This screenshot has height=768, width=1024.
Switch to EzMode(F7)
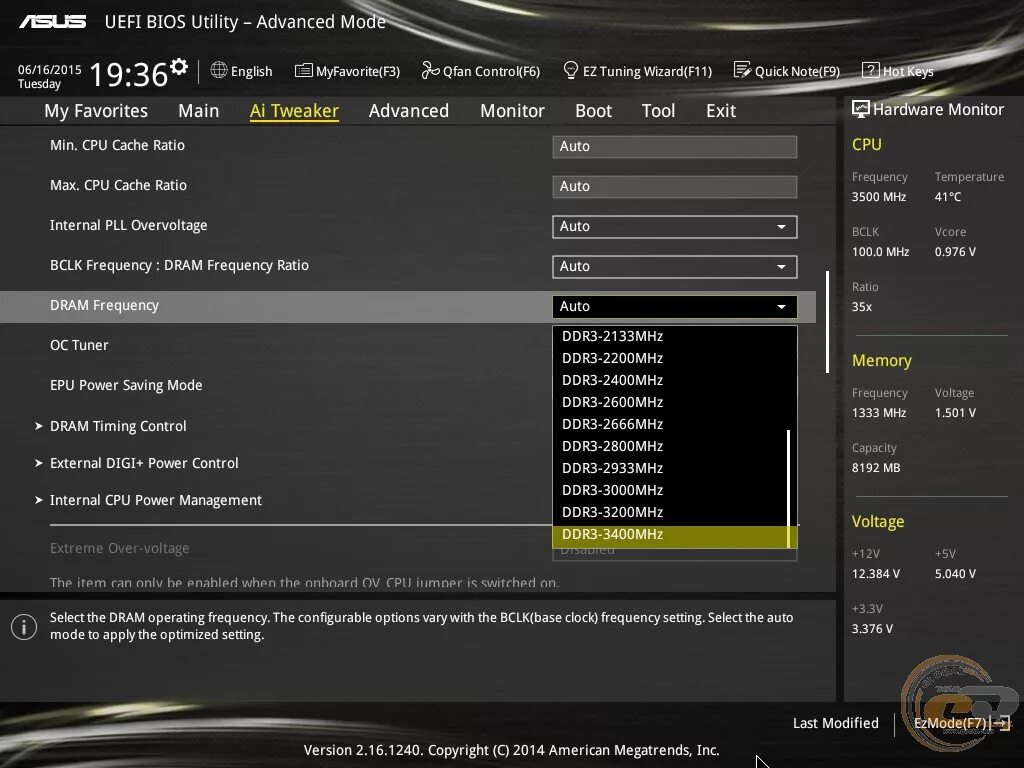(962, 723)
